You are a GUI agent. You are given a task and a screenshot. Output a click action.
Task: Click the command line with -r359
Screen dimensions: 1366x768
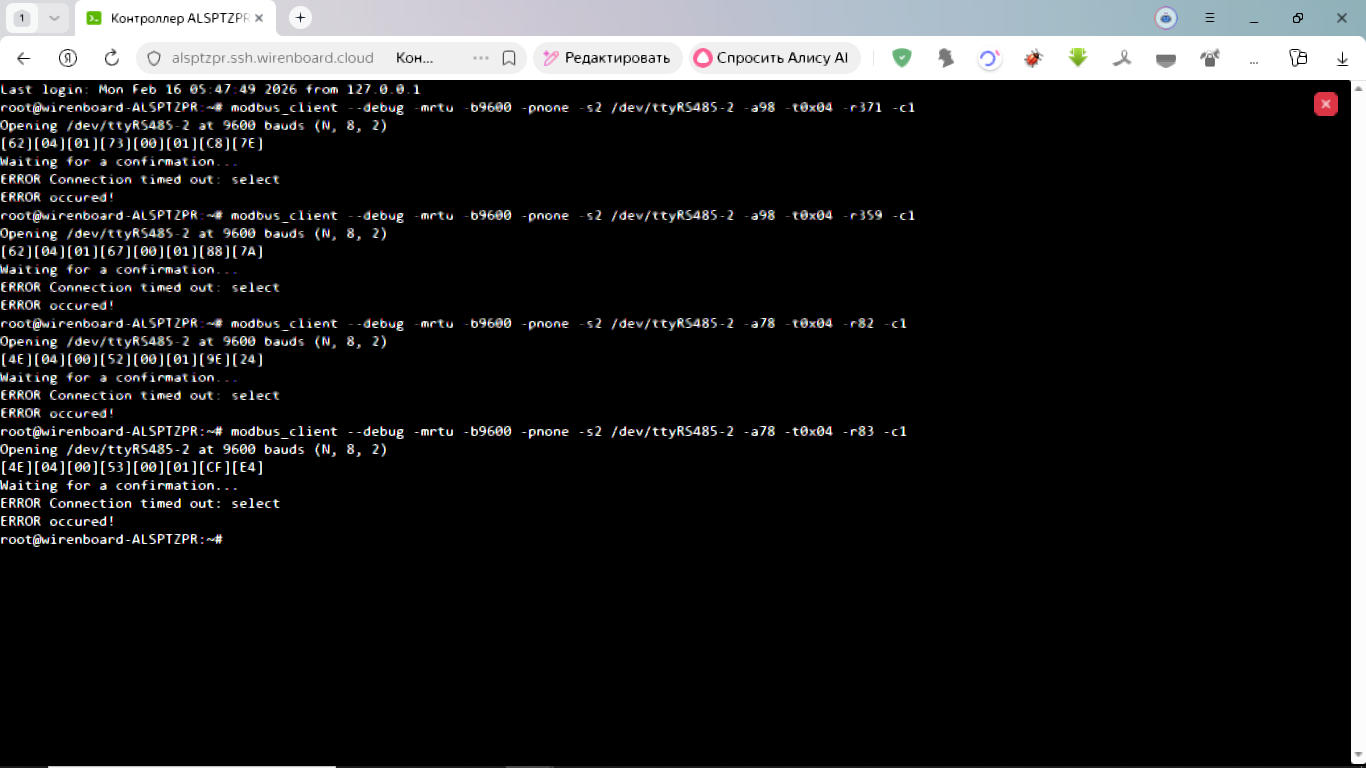(458, 215)
